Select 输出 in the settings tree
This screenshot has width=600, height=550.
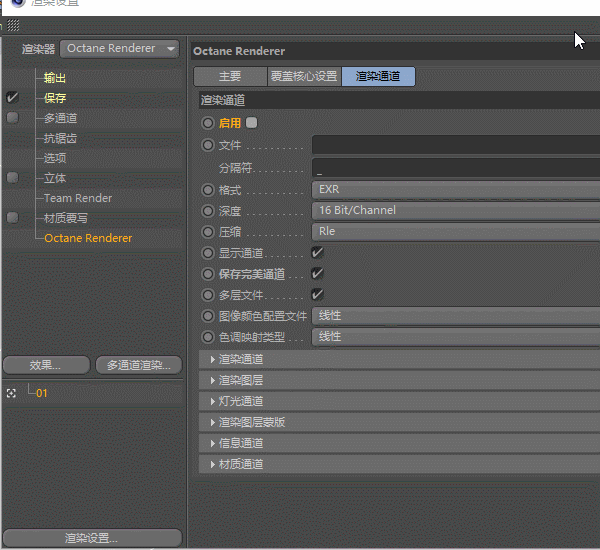[x=55, y=78]
